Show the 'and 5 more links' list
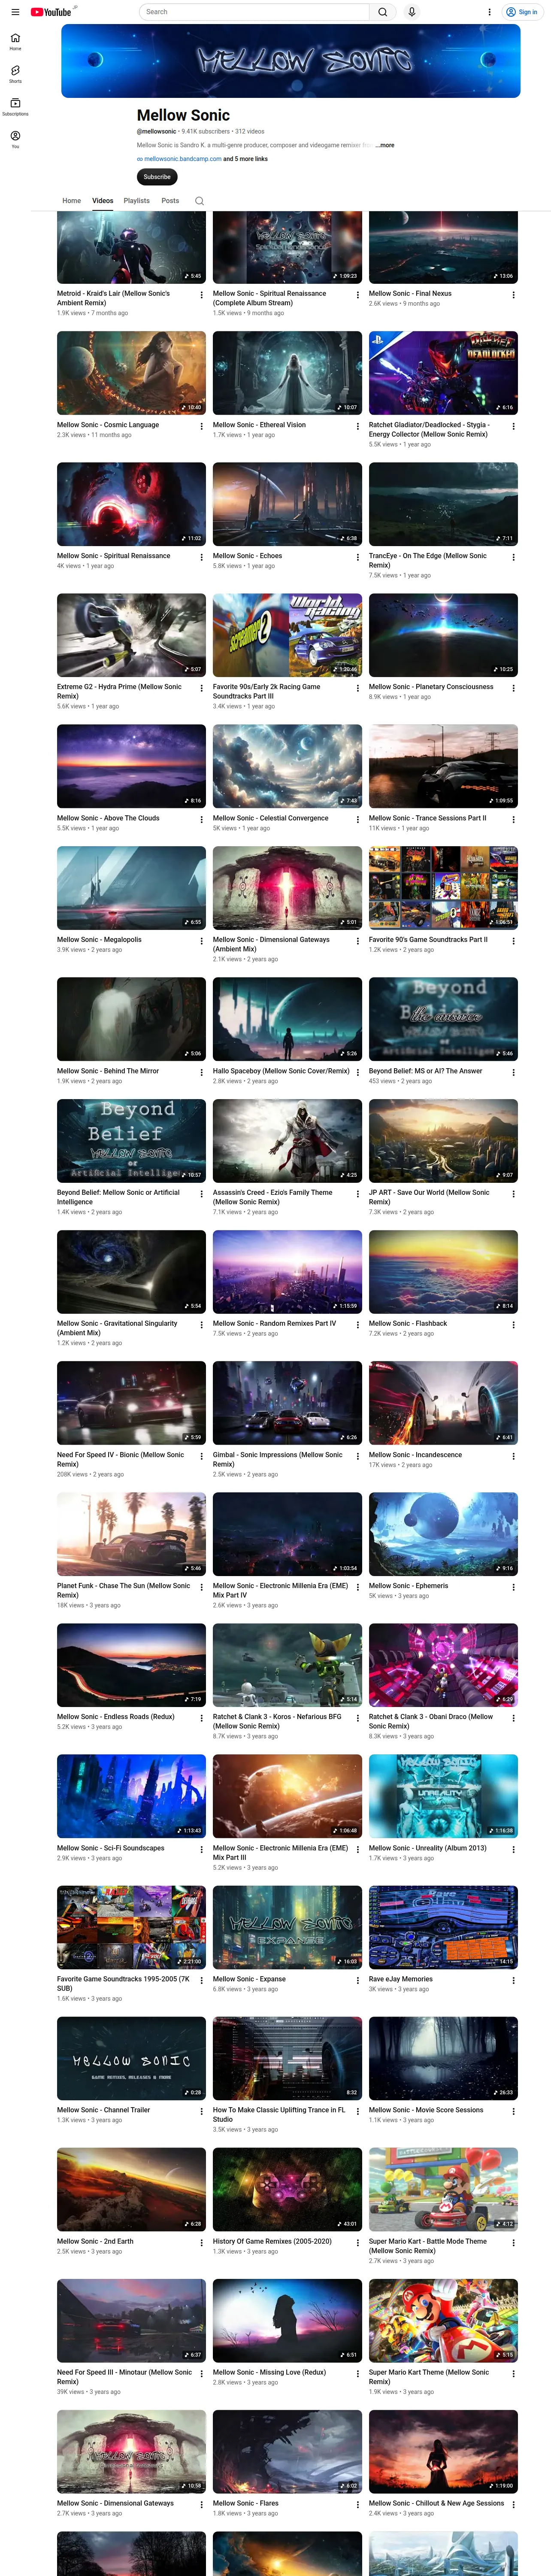The width and height of the screenshot is (551, 2576). 245,159
